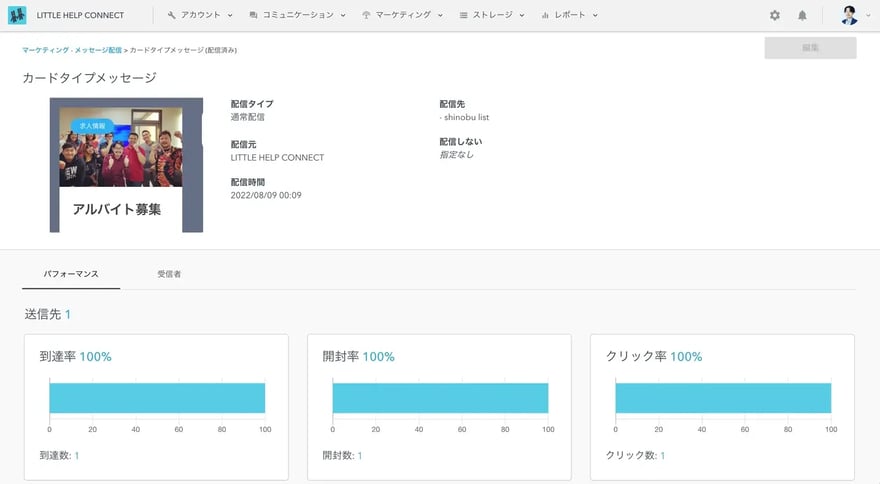Click the storage icon beside ストレージ
880x484 pixels.
(463, 16)
